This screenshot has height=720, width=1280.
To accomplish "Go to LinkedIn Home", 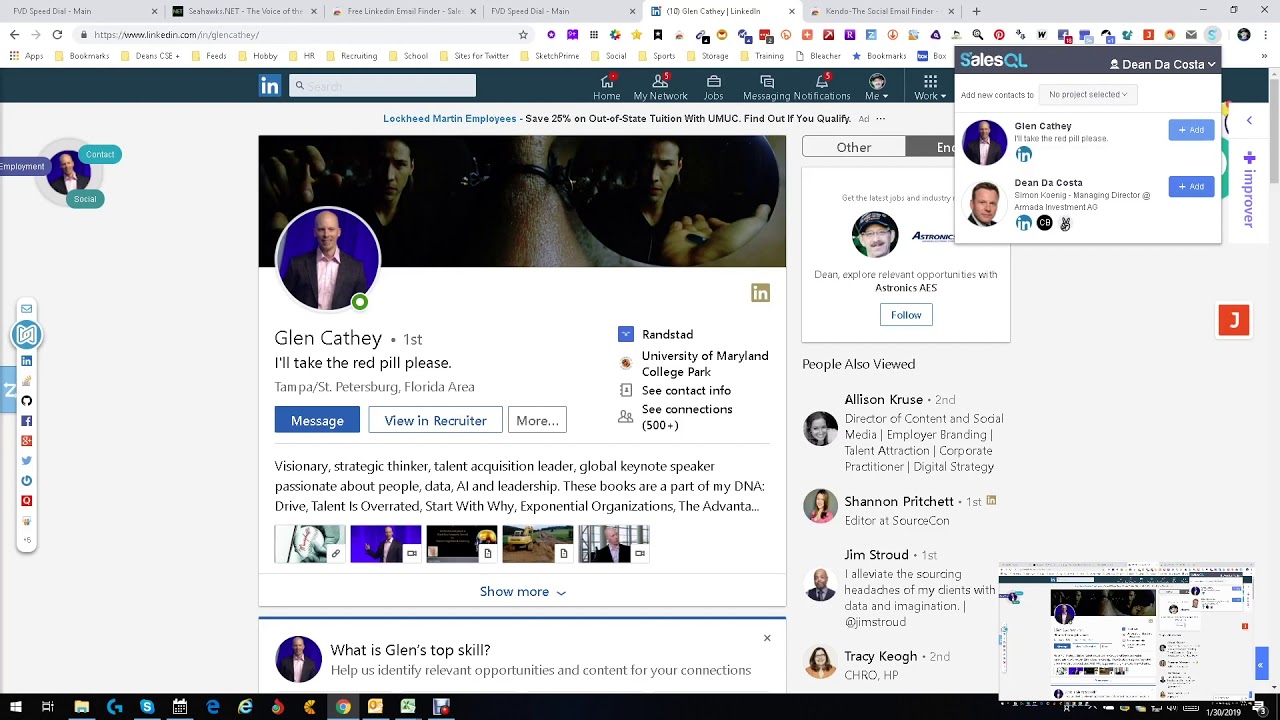I will point(606,87).
